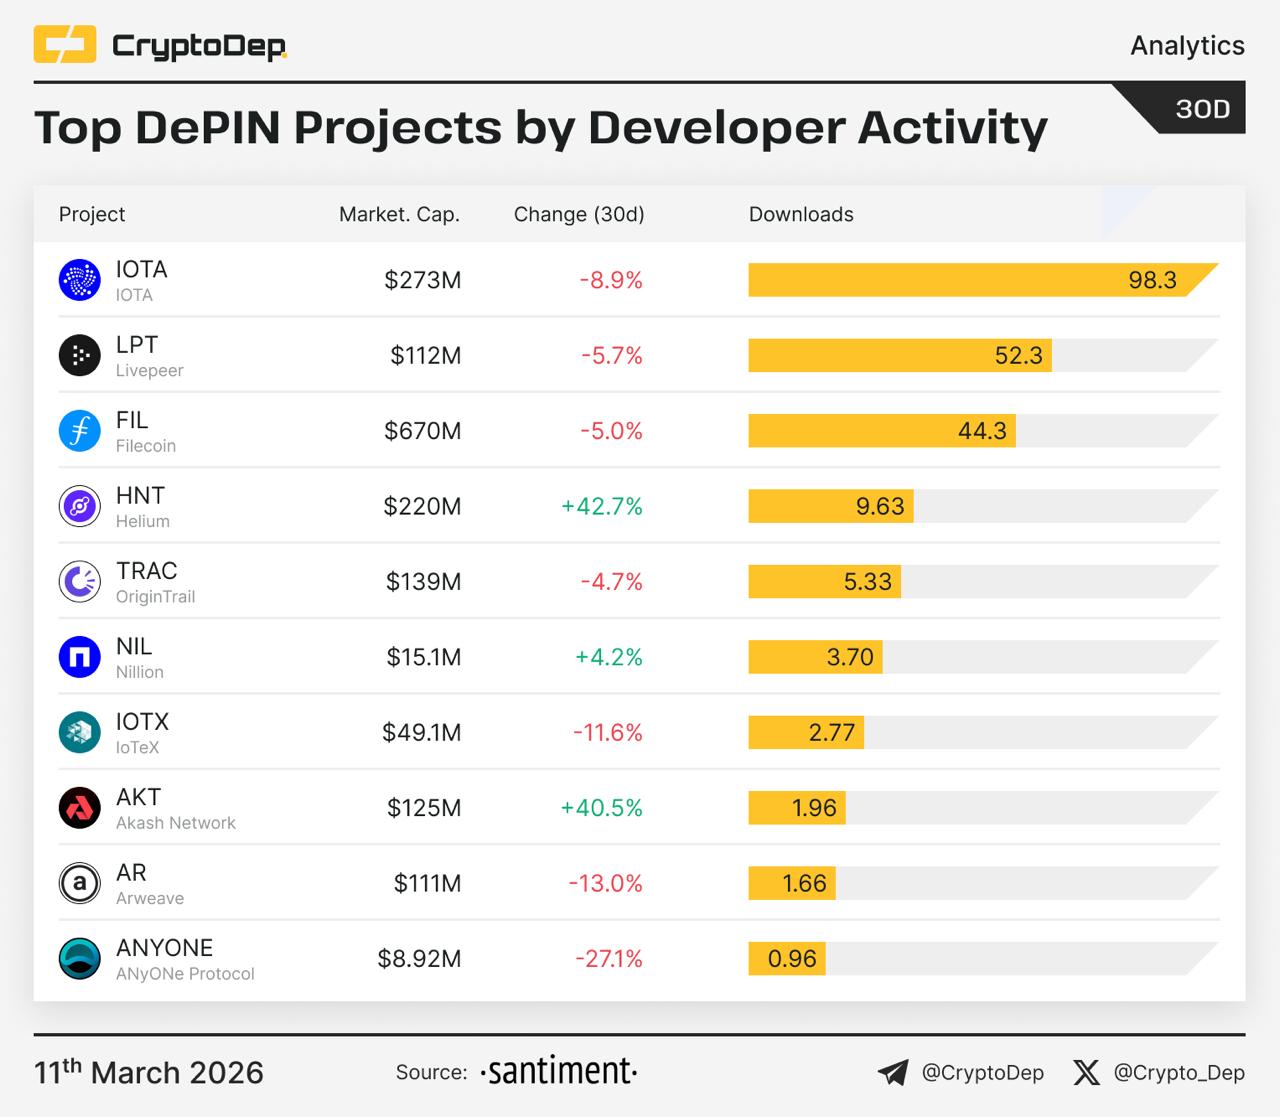
Task: Click the CryptoDep logo icon
Action: (65, 45)
